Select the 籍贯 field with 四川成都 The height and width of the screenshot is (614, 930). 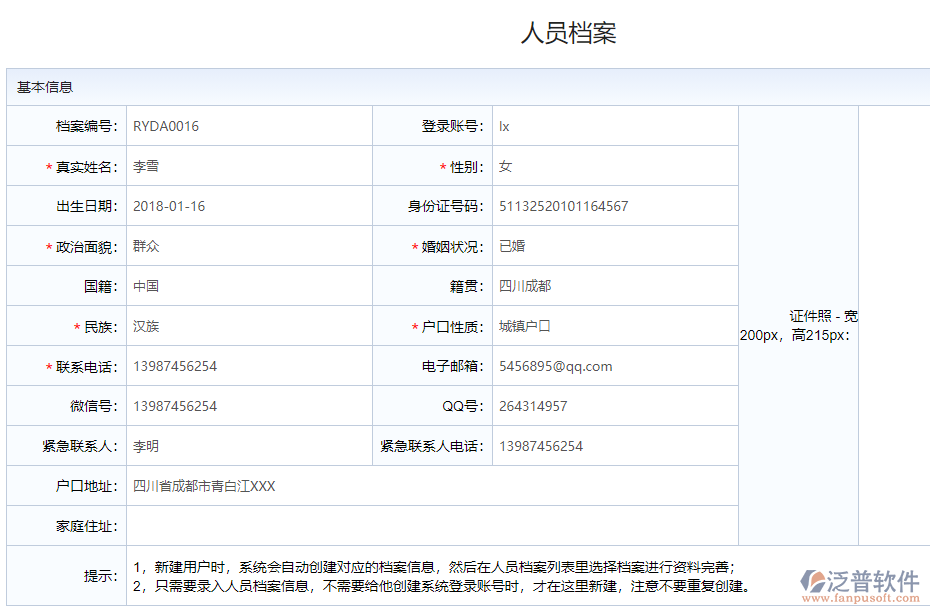point(614,286)
